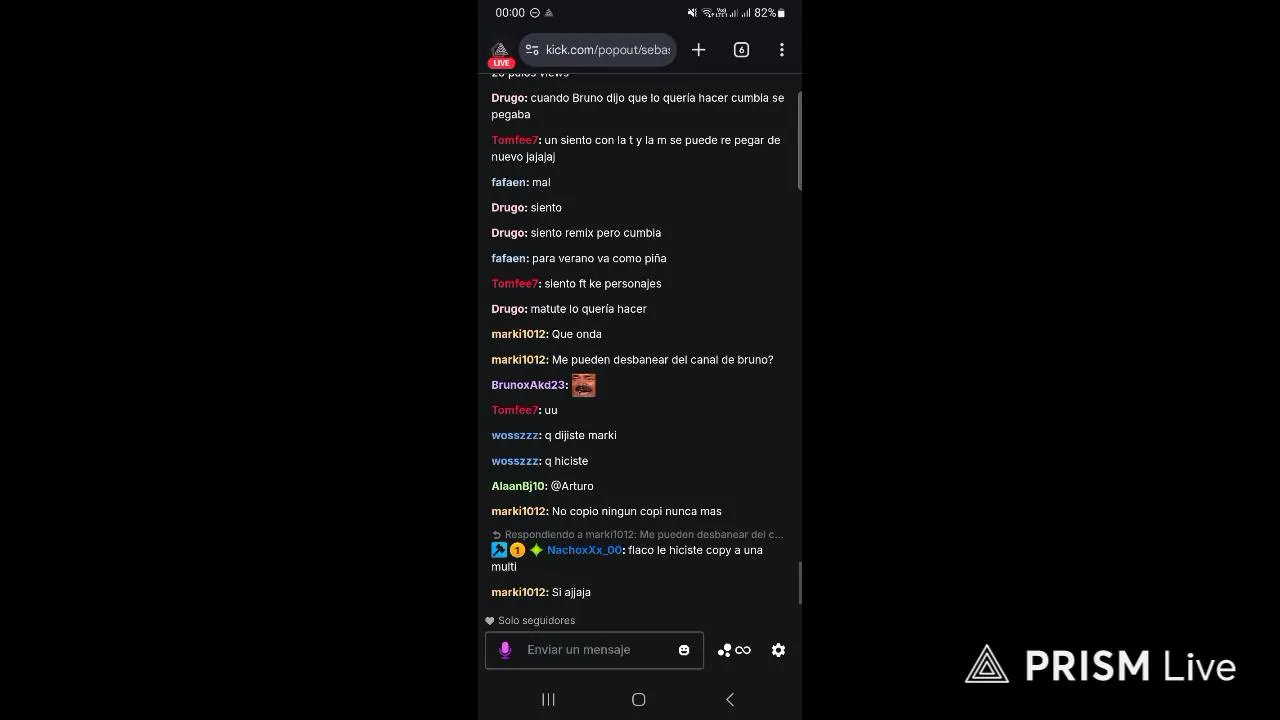
Task: Click the AlaanBj10 username
Action: click(518, 486)
